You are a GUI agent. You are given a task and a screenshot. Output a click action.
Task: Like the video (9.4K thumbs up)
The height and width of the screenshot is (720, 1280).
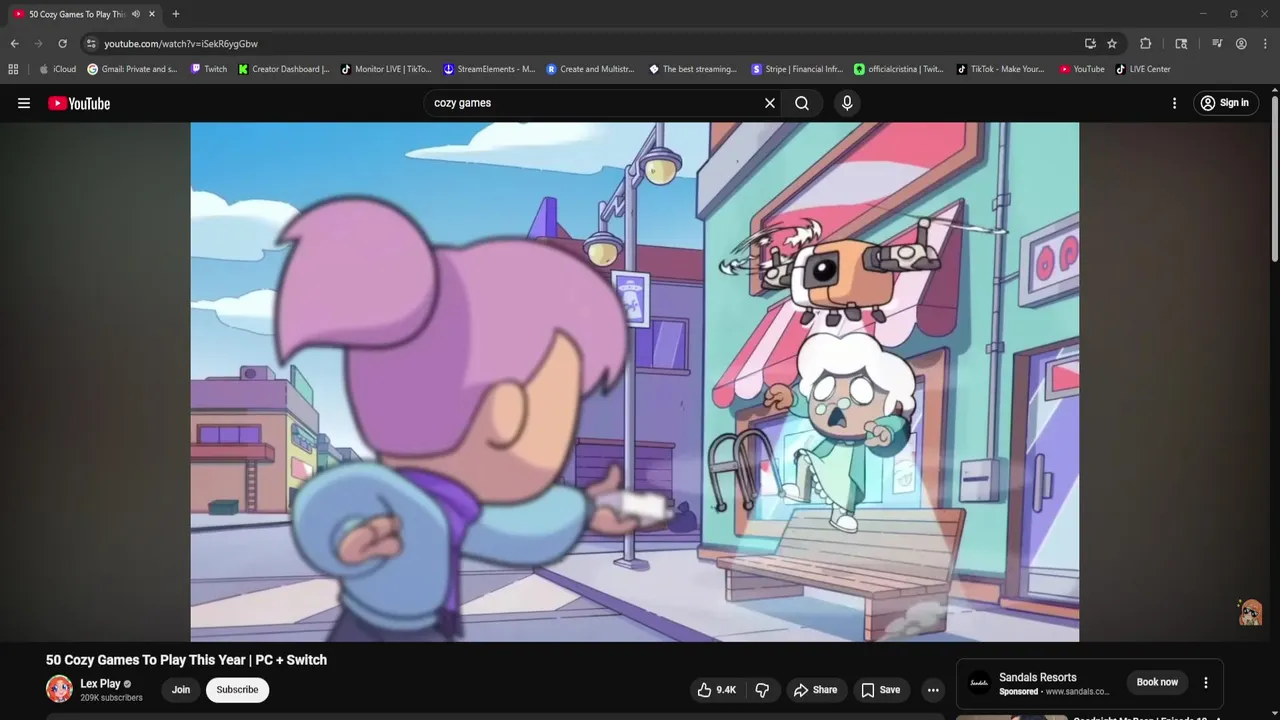717,690
